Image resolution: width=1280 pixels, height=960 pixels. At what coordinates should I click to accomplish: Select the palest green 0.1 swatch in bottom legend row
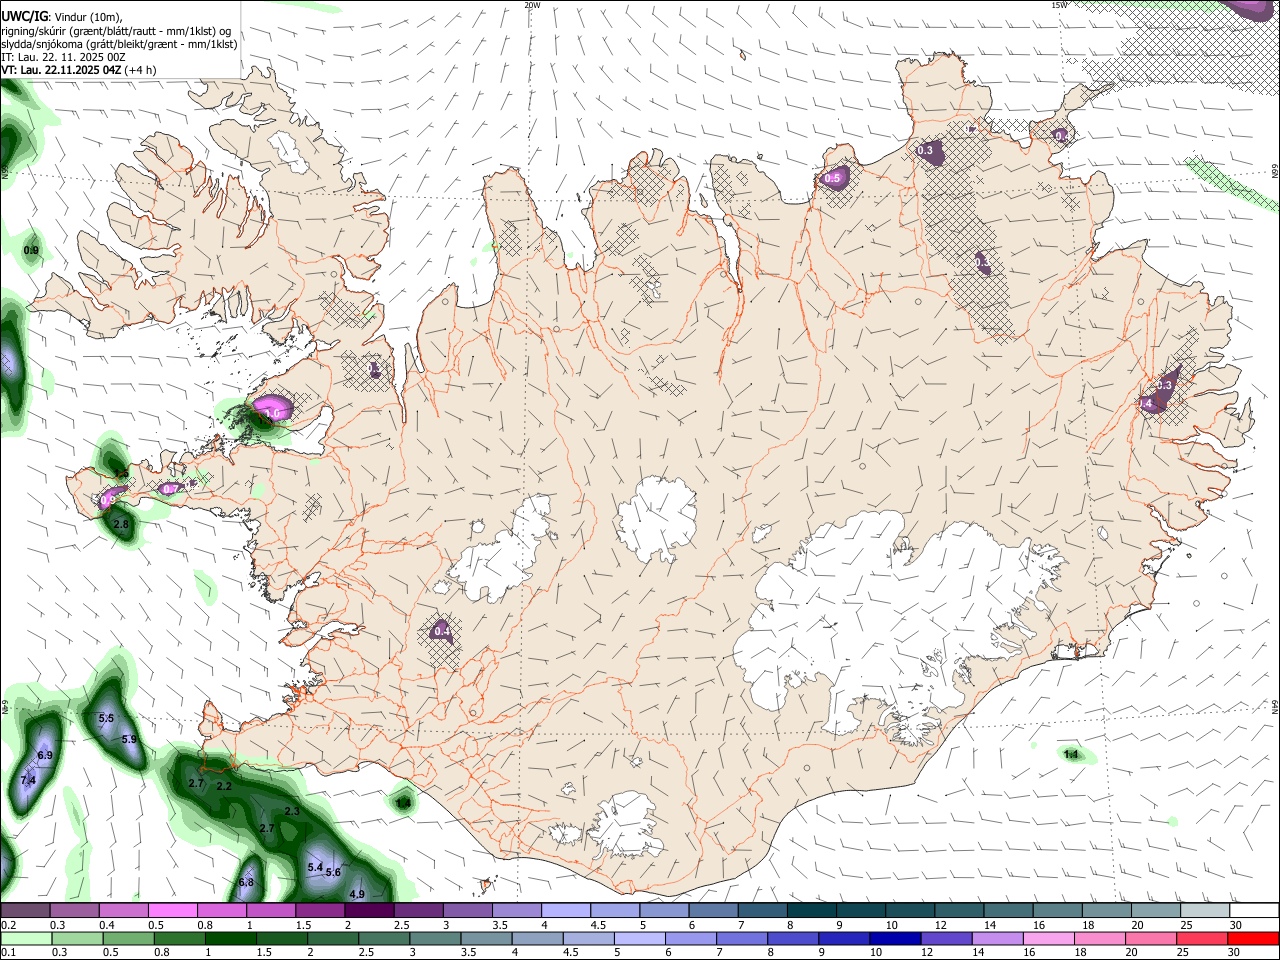tap(26, 939)
